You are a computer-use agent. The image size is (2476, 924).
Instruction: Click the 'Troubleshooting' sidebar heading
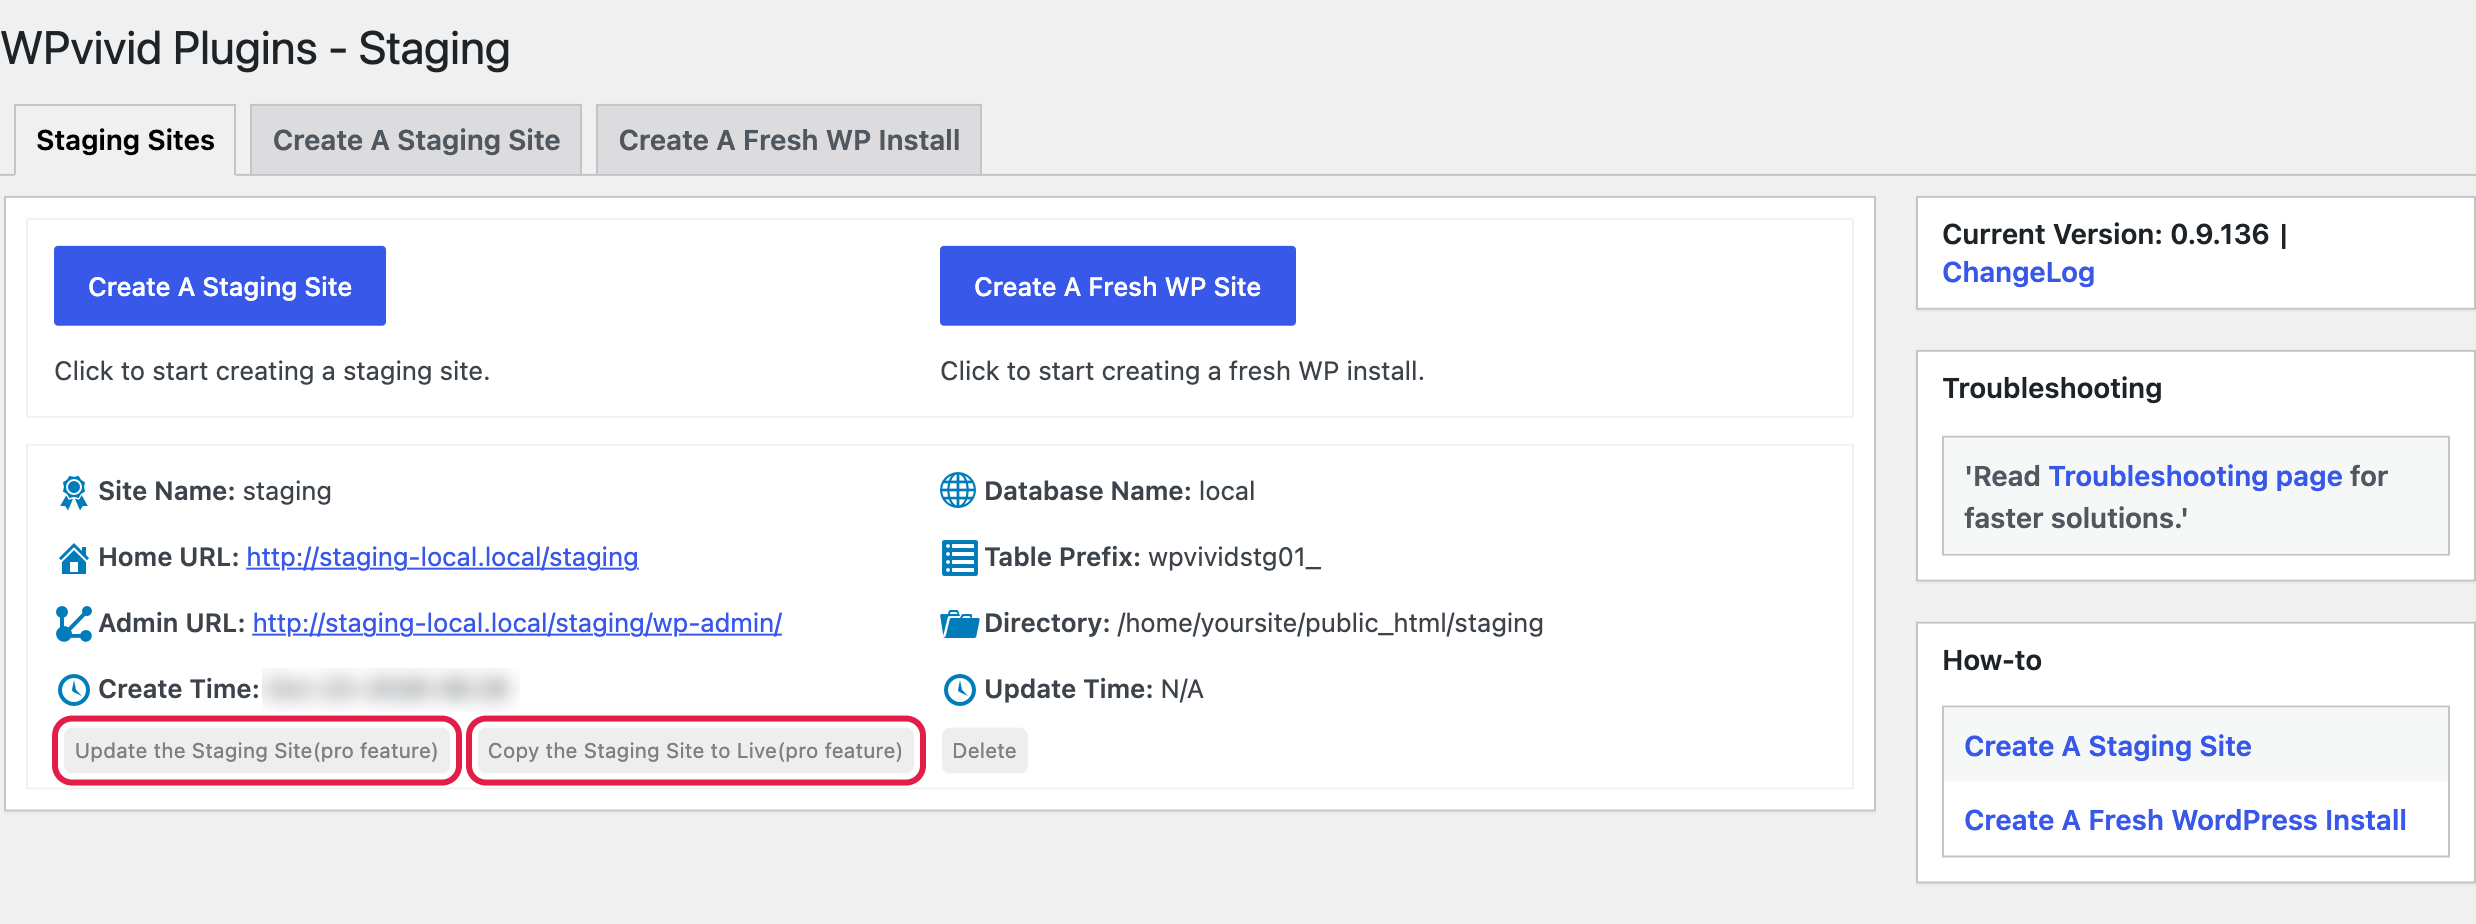[2052, 388]
